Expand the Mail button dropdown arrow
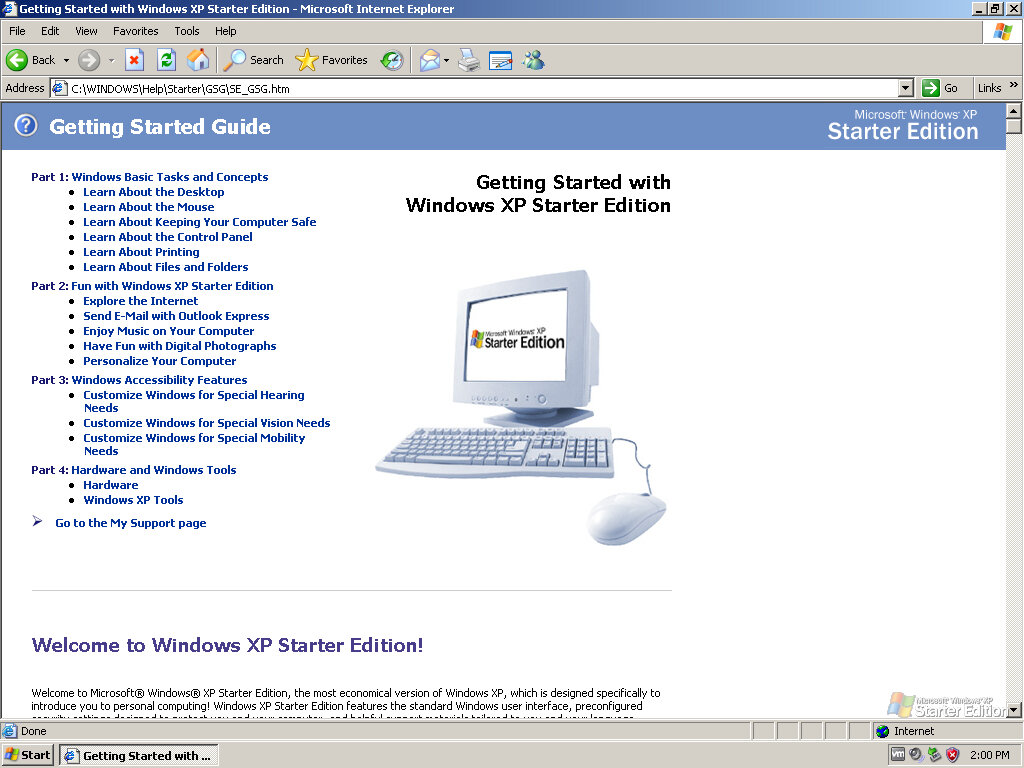1024x768 pixels. click(x=446, y=60)
